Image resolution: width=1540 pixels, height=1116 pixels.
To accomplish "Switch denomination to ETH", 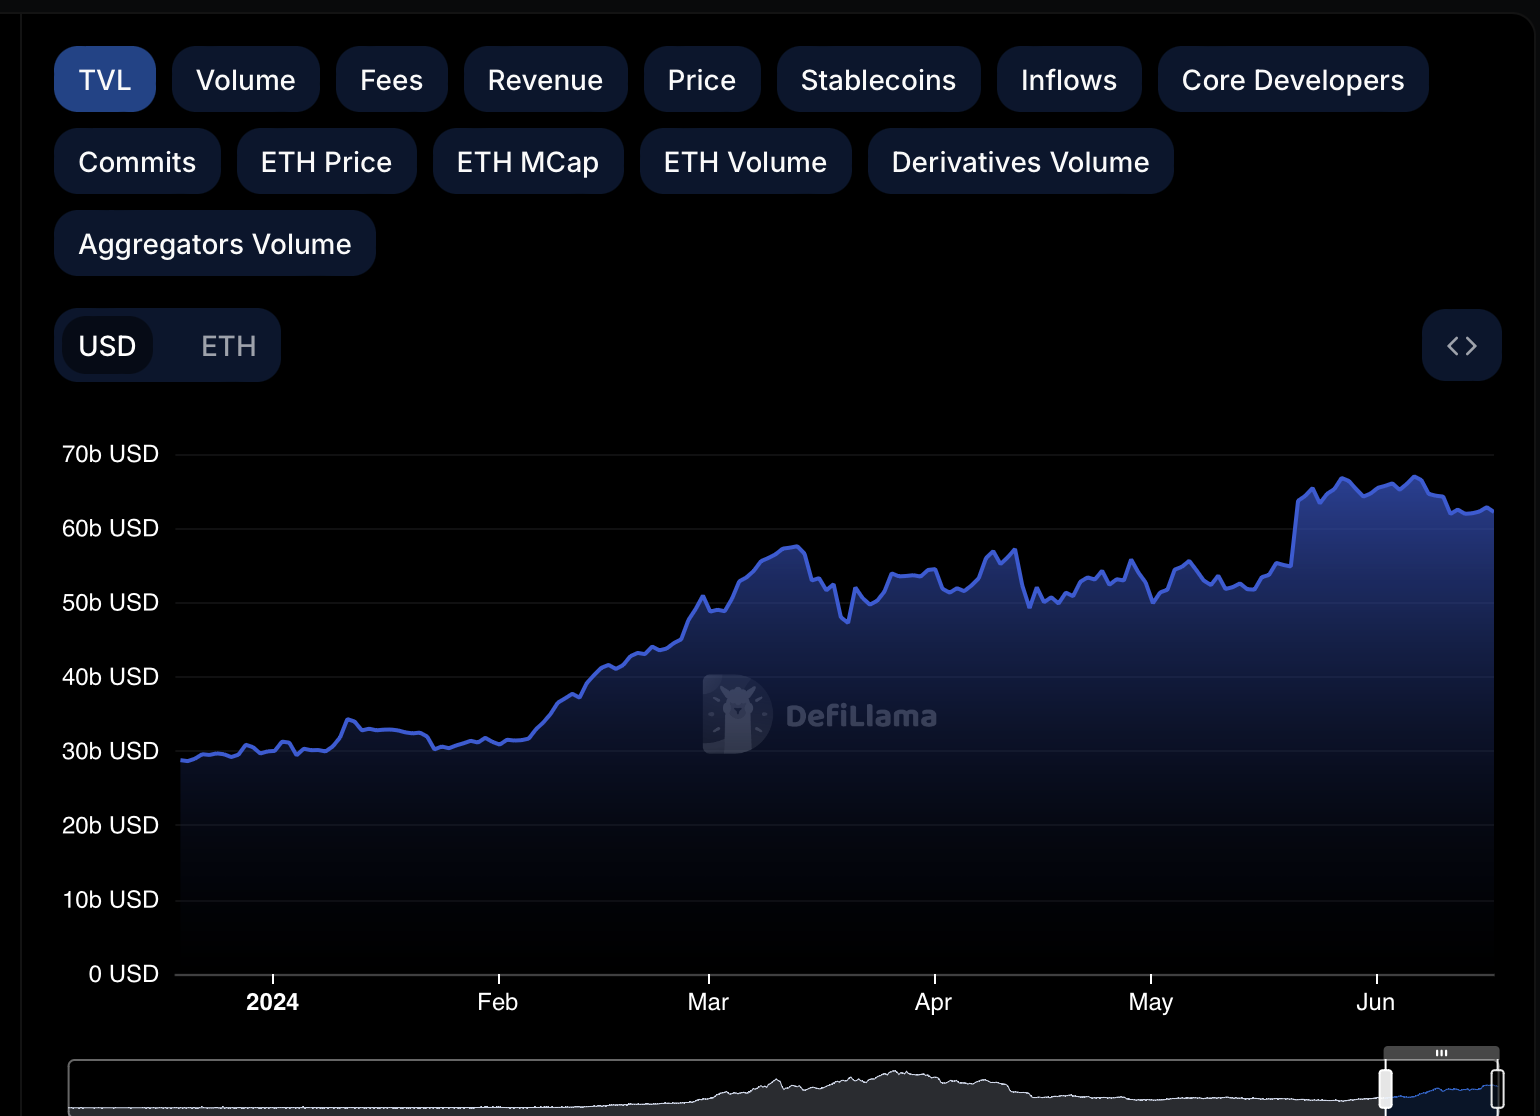I will pyautogui.click(x=229, y=345).
